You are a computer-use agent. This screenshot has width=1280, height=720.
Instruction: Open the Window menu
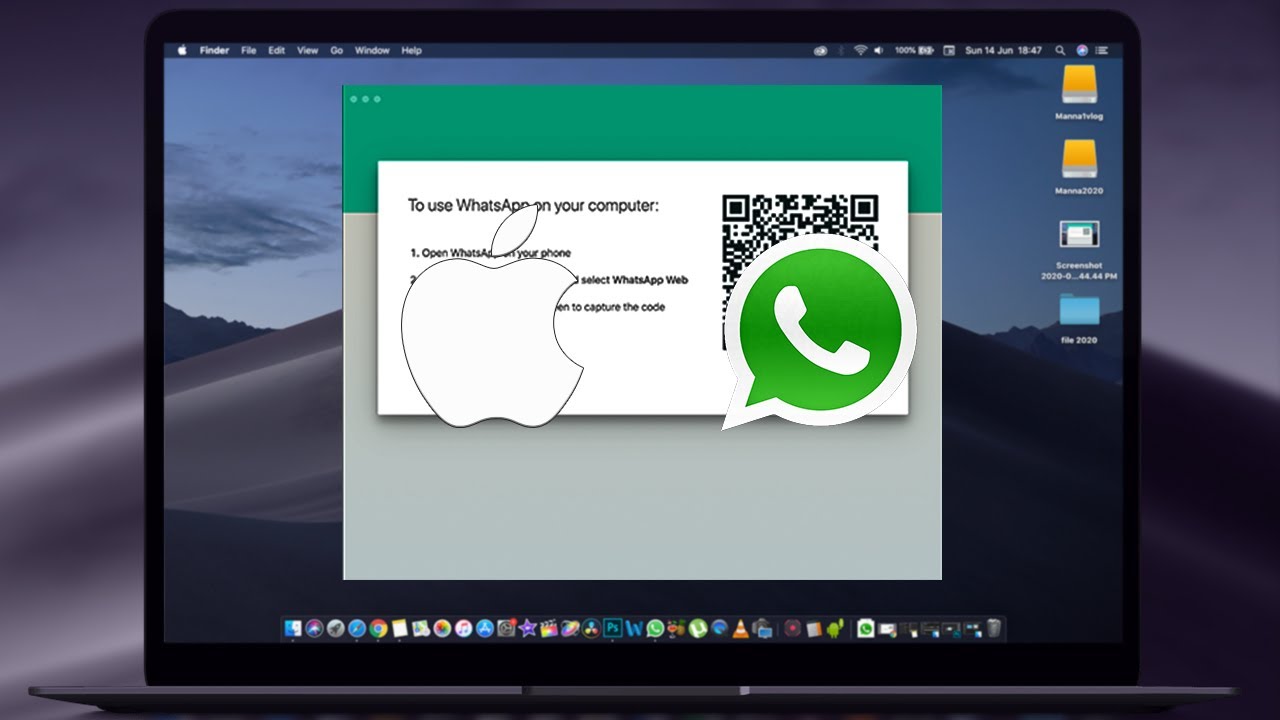(x=372, y=50)
